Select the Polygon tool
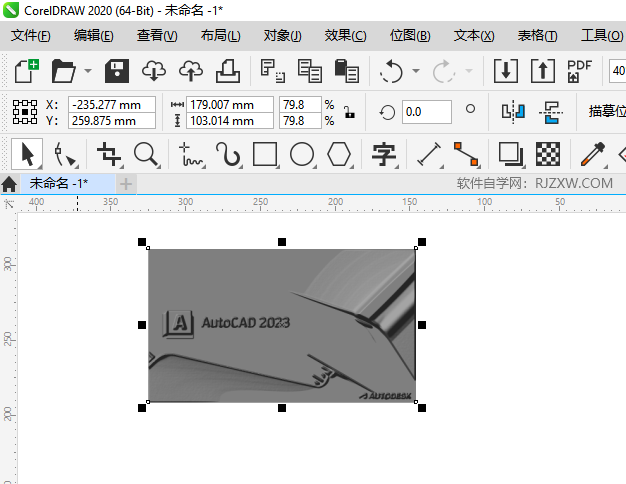The width and height of the screenshot is (626, 484). pos(339,154)
